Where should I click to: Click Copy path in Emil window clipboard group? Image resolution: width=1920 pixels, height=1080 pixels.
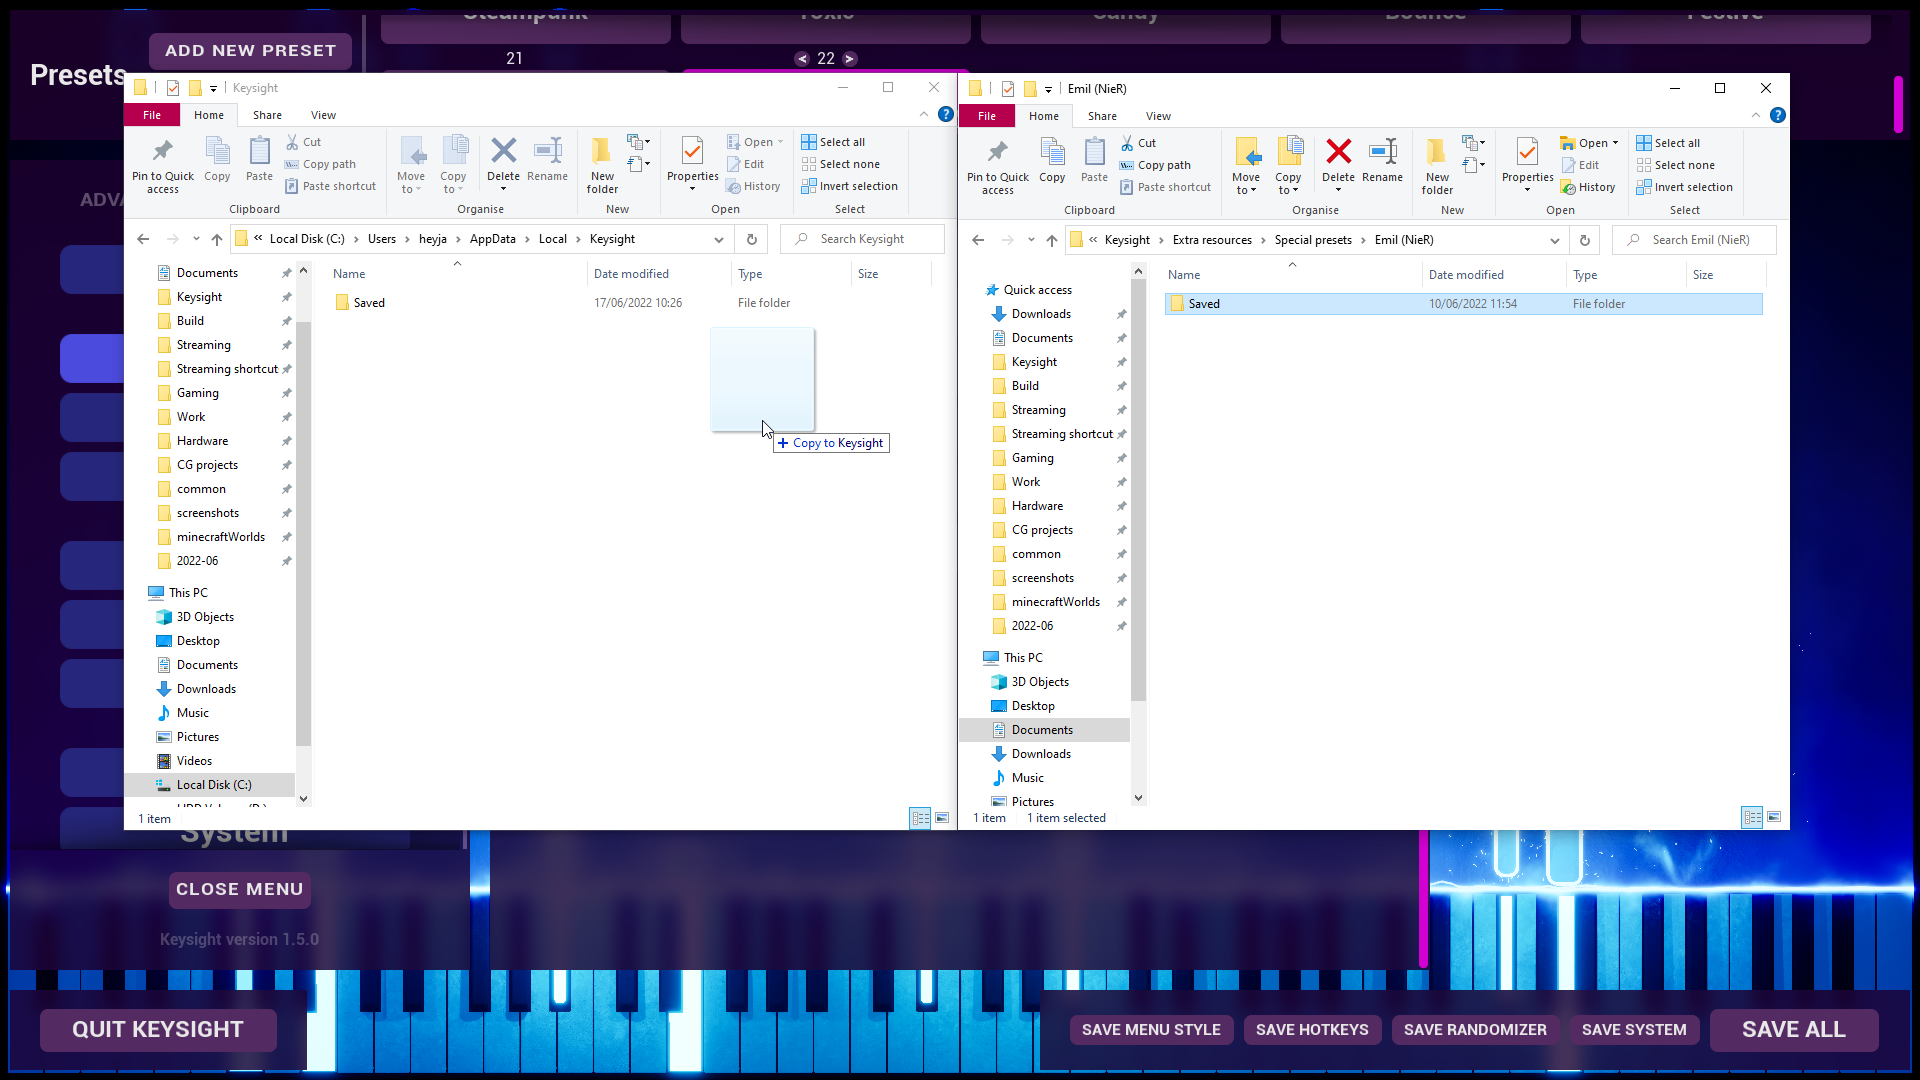1163,165
